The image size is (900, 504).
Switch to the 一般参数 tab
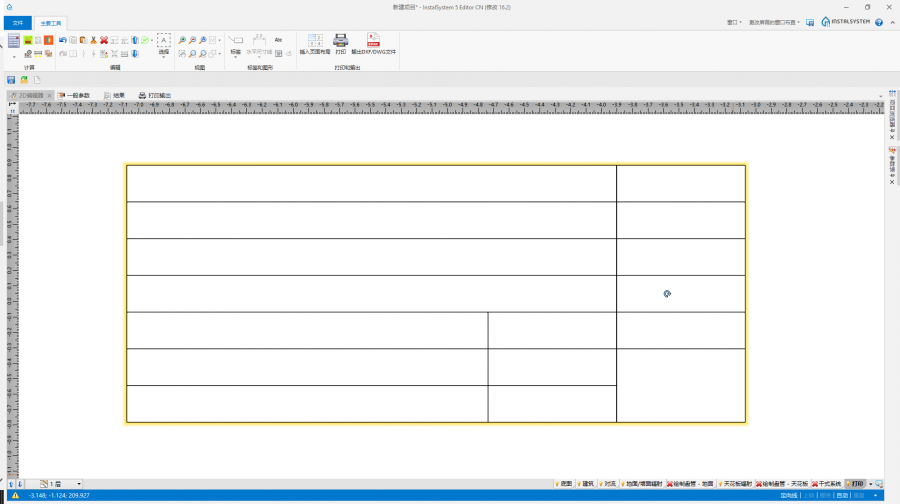pos(73,95)
